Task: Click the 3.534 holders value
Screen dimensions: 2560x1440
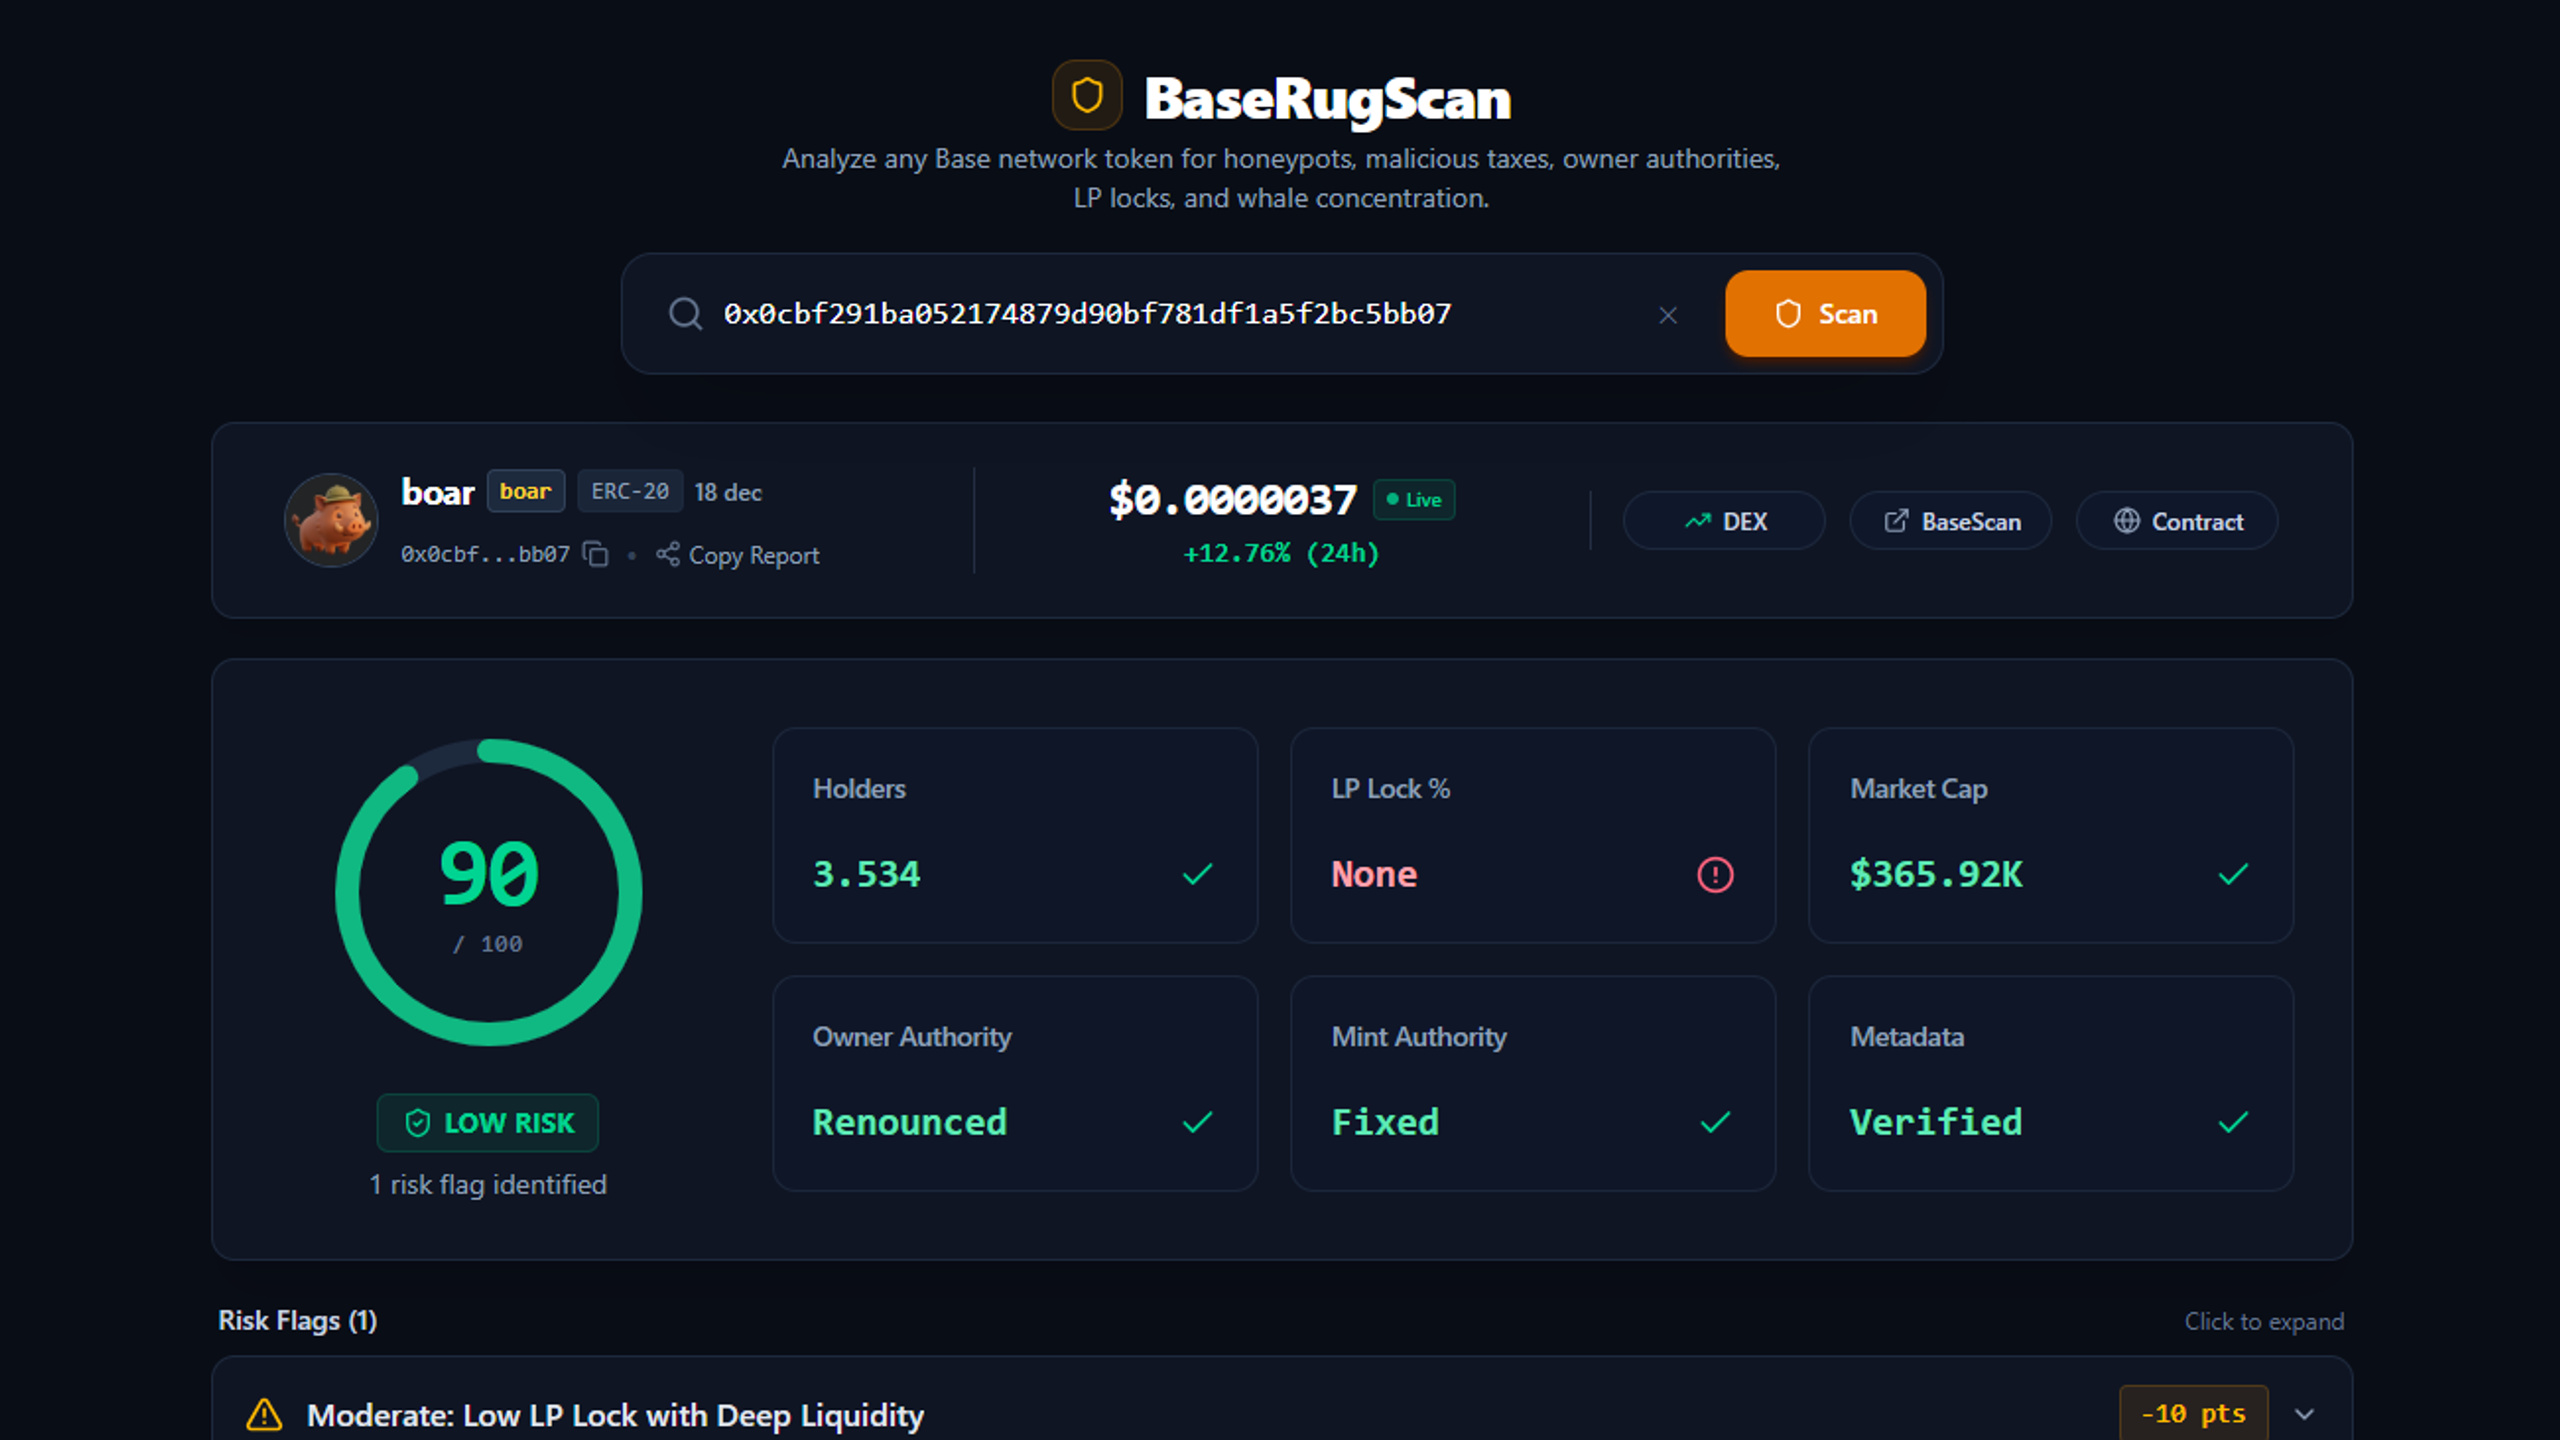Action: point(866,875)
